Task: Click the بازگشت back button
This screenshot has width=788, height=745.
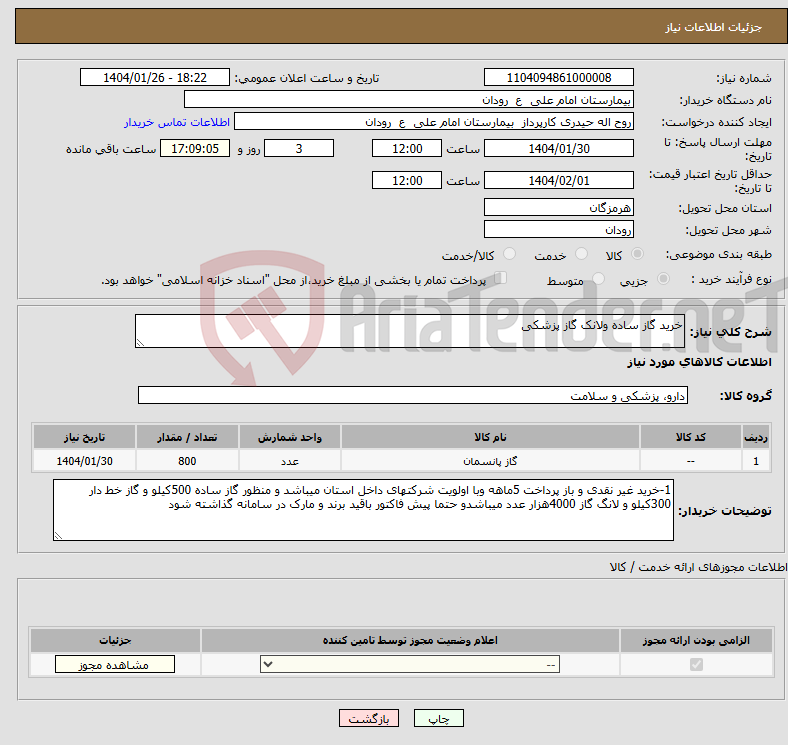Action: [369, 718]
